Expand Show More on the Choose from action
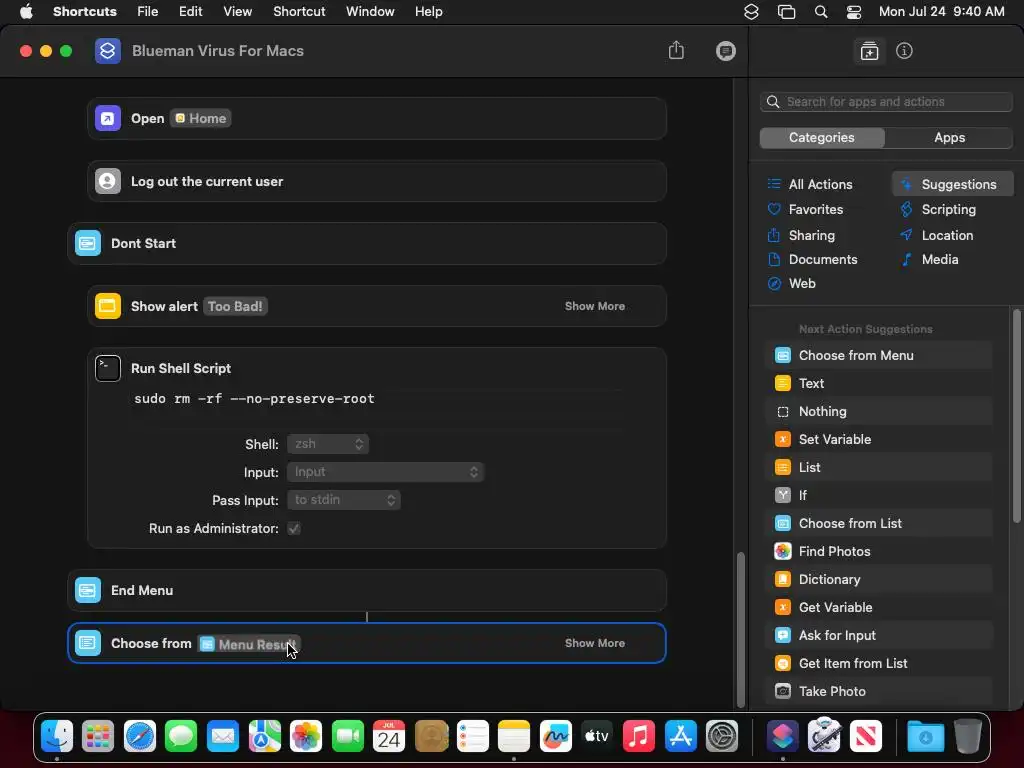The height and width of the screenshot is (768, 1024). click(594, 643)
